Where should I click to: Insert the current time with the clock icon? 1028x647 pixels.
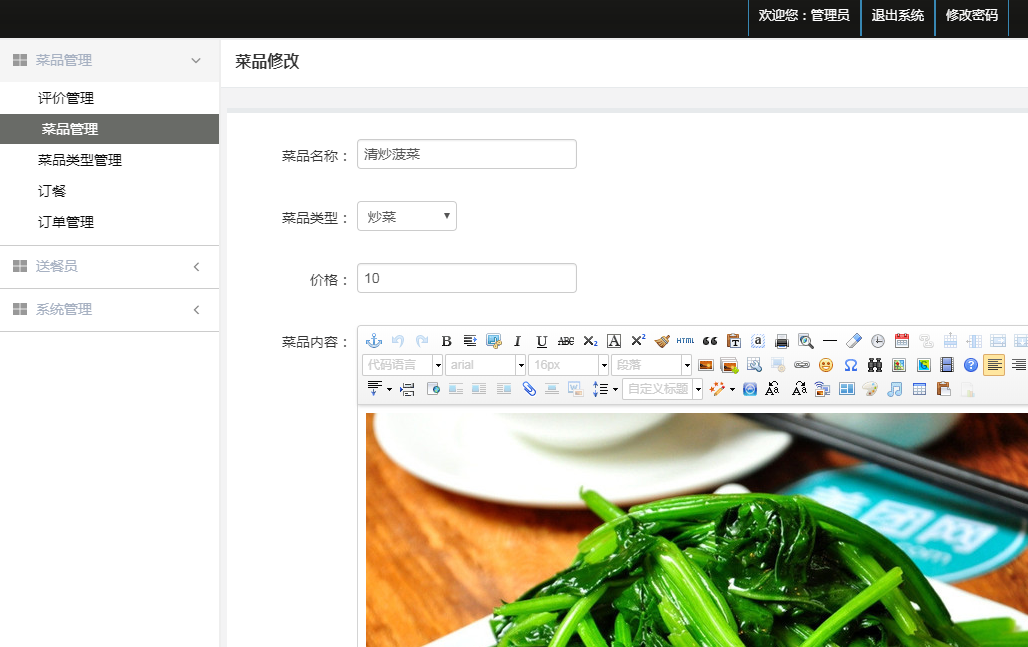point(878,341)
